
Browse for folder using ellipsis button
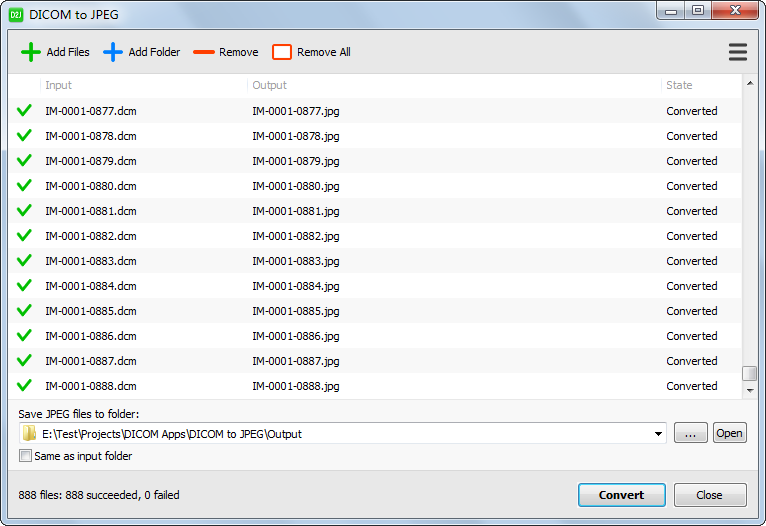(690, 433)
